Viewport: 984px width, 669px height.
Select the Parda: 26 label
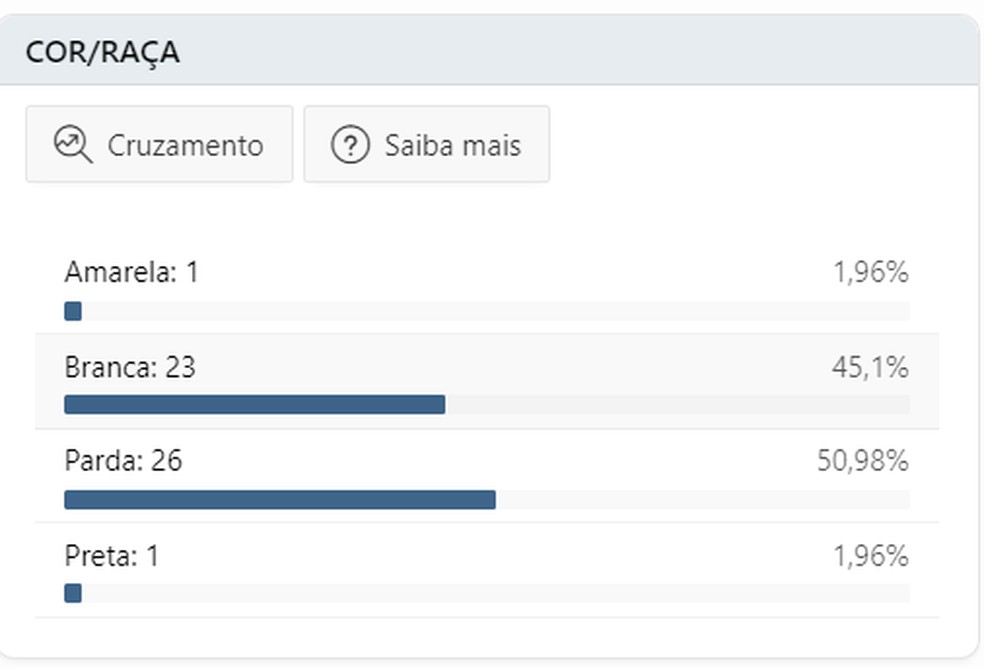coord(123,461)
